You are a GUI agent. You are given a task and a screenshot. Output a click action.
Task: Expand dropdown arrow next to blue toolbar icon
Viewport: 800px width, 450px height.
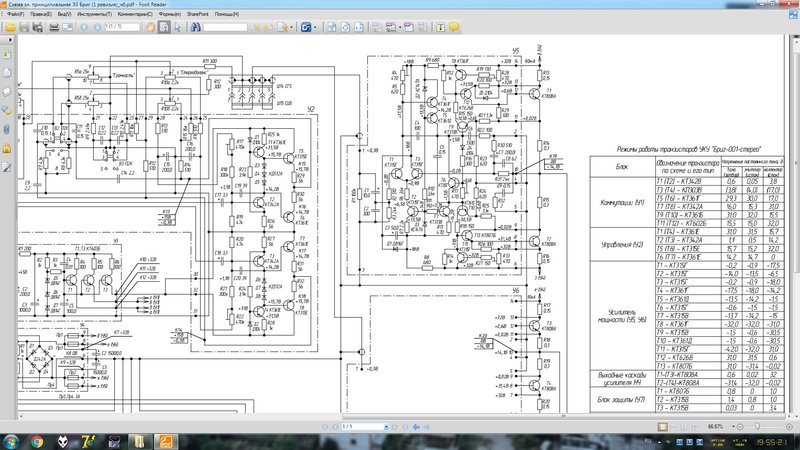(x=315, y=27)
